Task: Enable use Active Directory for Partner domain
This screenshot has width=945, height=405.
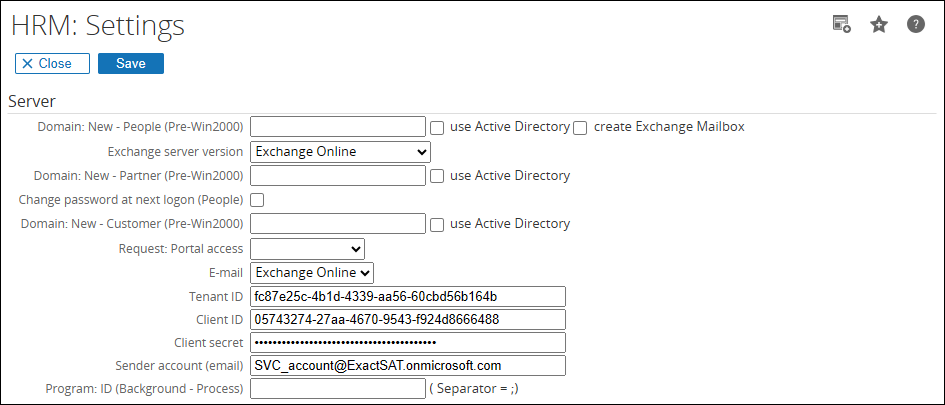Action: (x=437, y=176)
